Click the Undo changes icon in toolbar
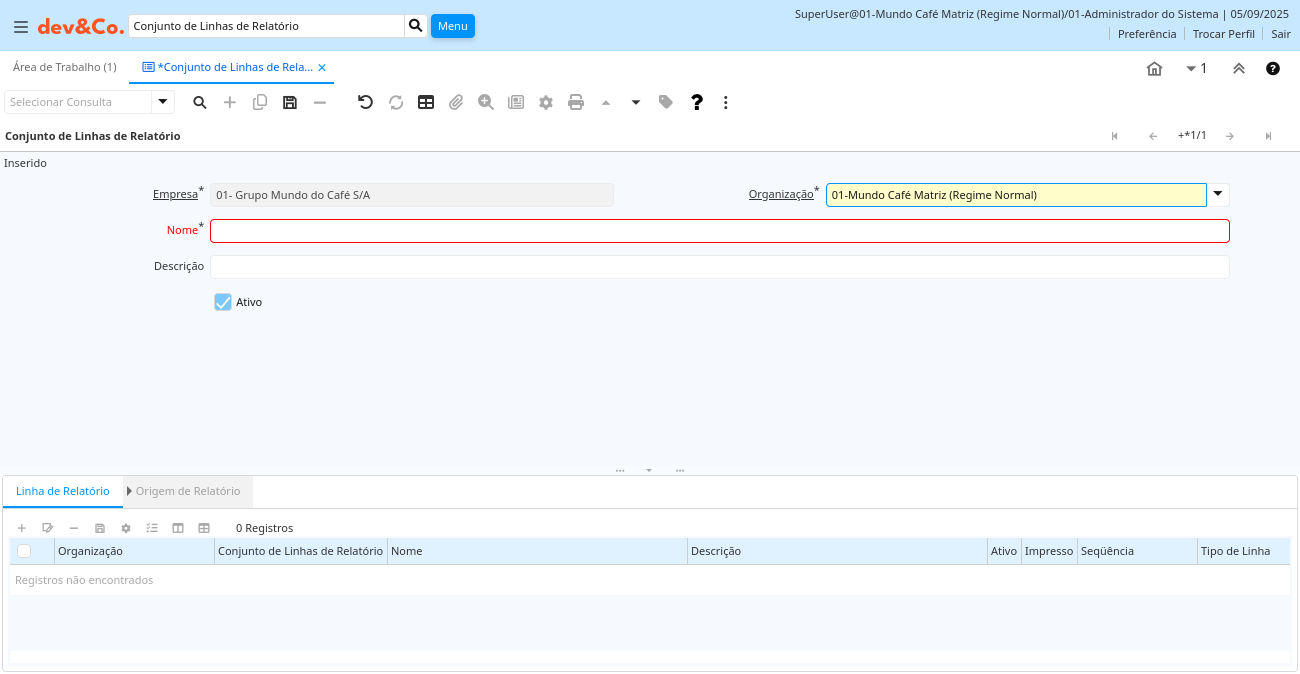 click(365, 102)
